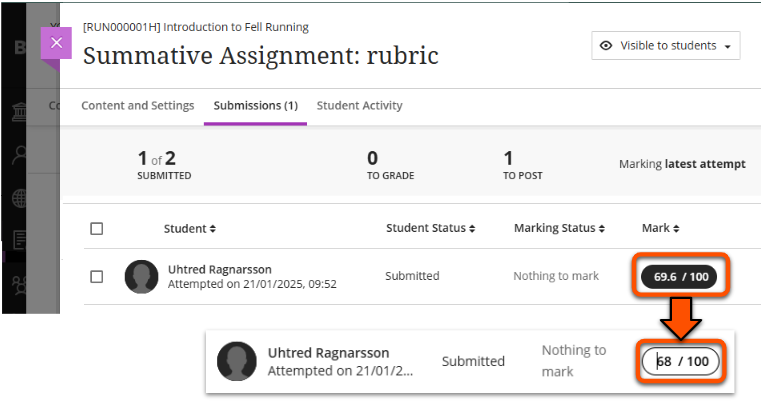Close the Summative Assignment panel
Screen dimensions: 761x402
click(56, 43)
